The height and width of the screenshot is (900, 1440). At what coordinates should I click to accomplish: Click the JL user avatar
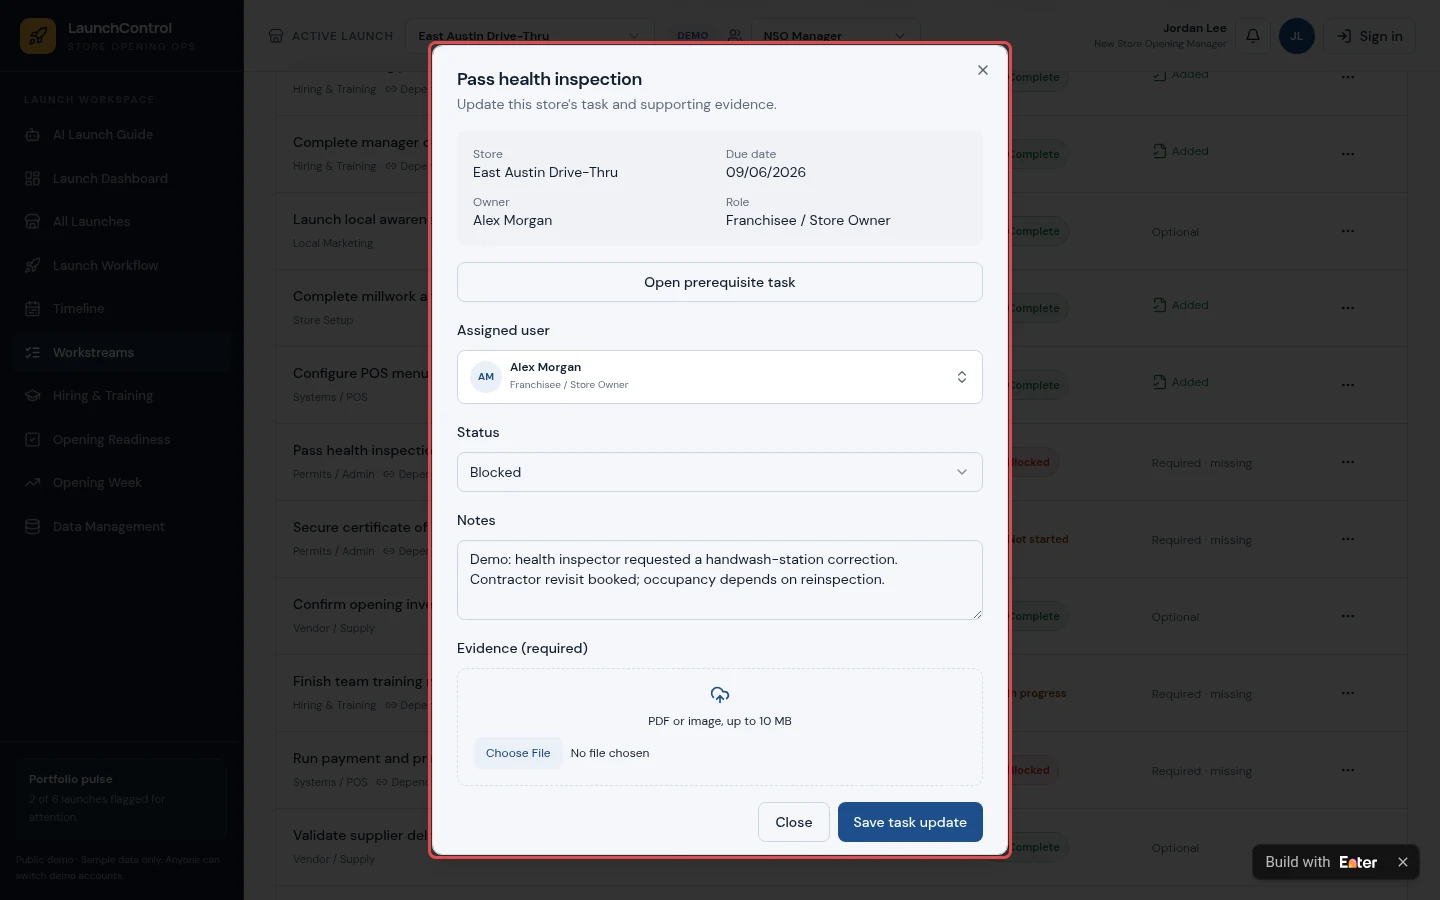coord(1297,36)
